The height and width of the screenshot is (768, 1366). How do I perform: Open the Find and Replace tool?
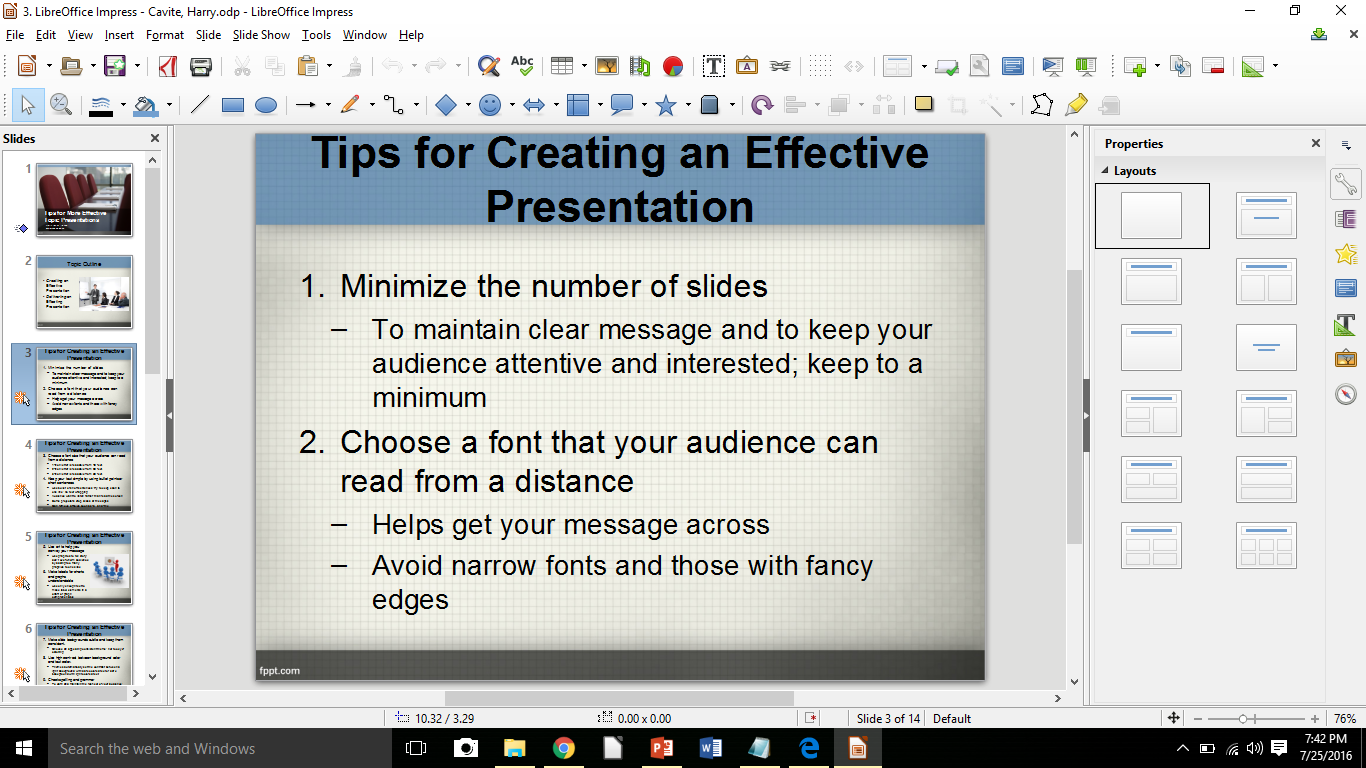click(487, 66)
